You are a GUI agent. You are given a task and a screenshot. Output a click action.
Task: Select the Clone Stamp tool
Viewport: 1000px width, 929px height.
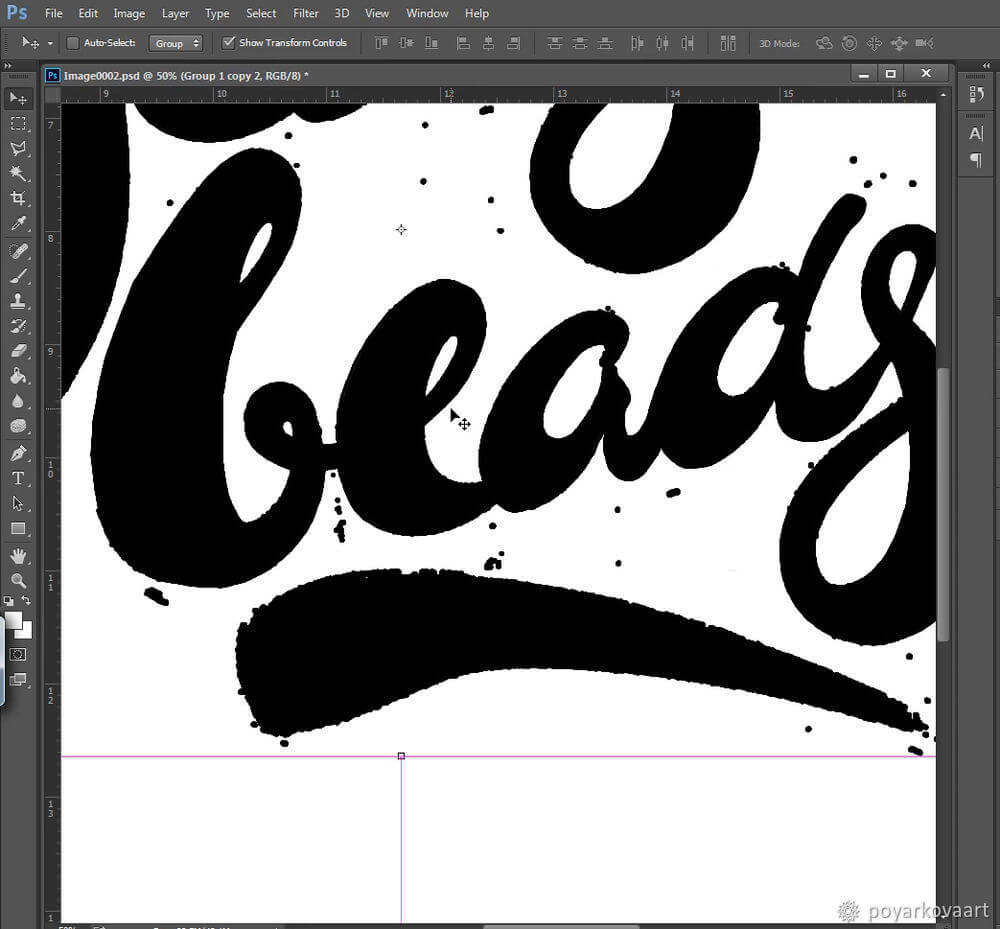[x=18, y=301]
